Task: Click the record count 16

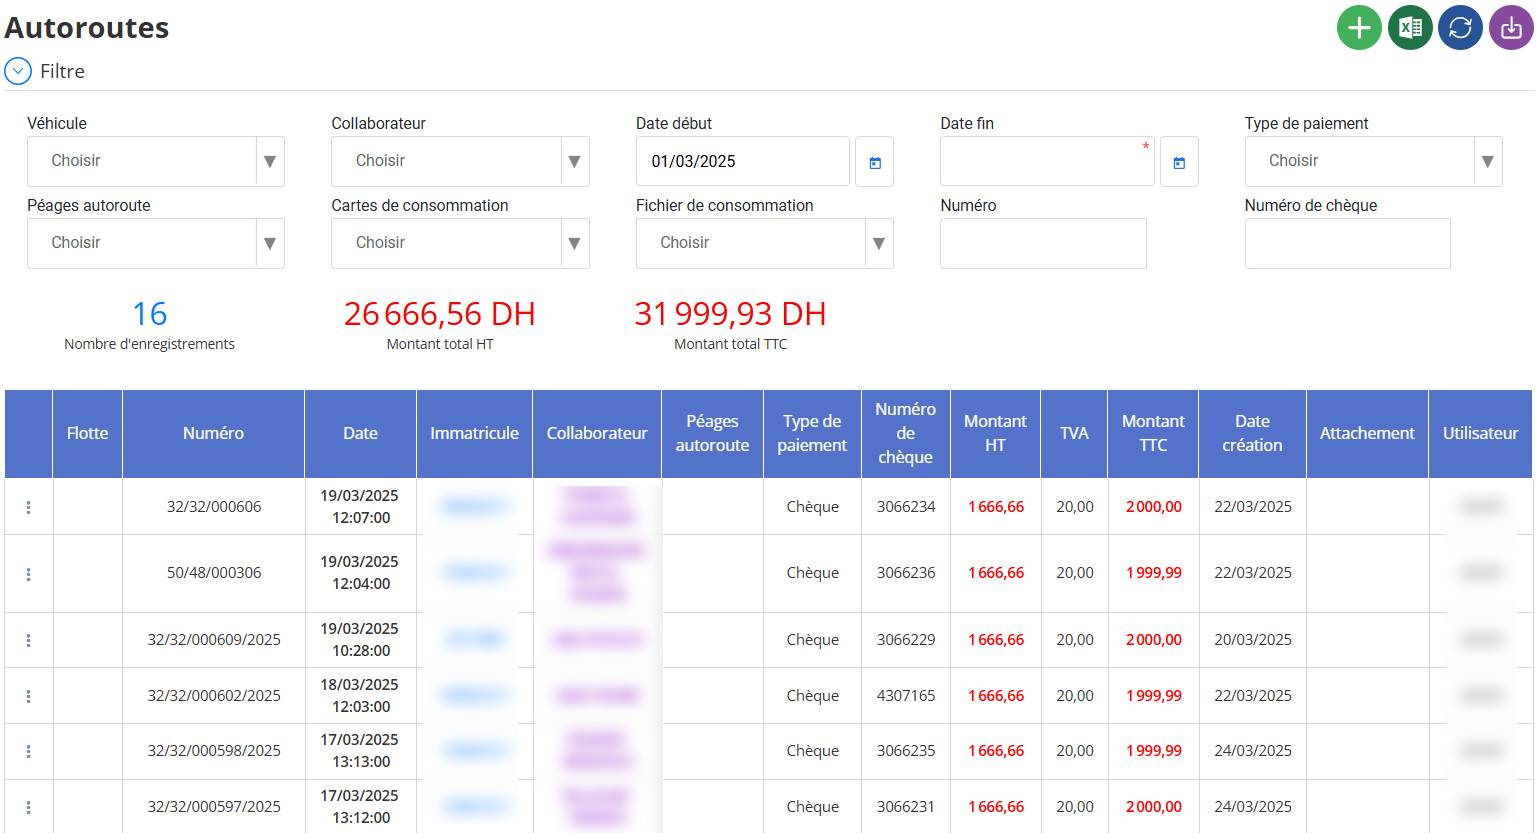Action: tap(150, 314)
